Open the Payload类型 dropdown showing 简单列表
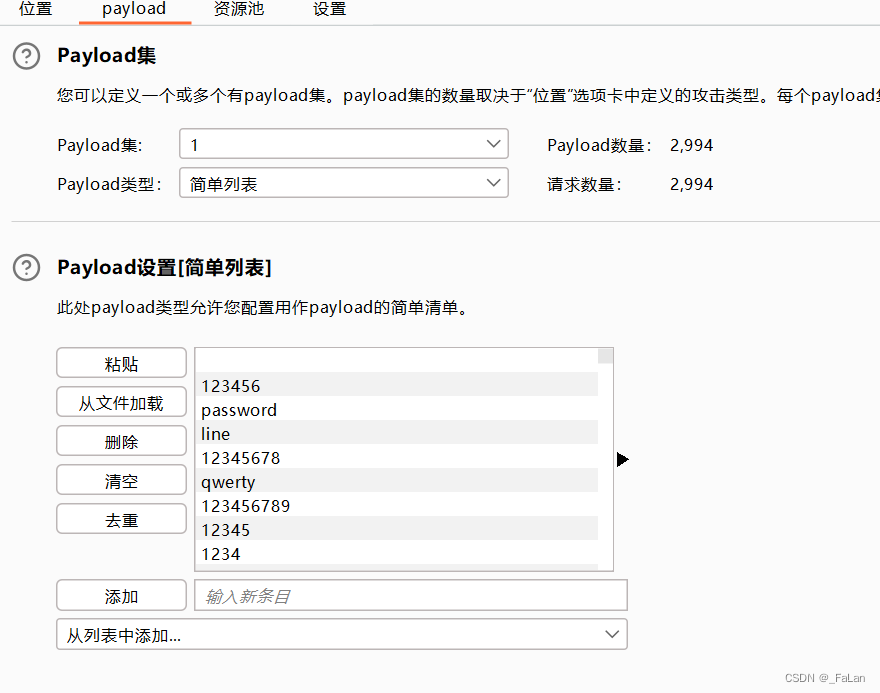Image resolution: width=880 pixels, height=693 pixels. [x=344, y=183]
